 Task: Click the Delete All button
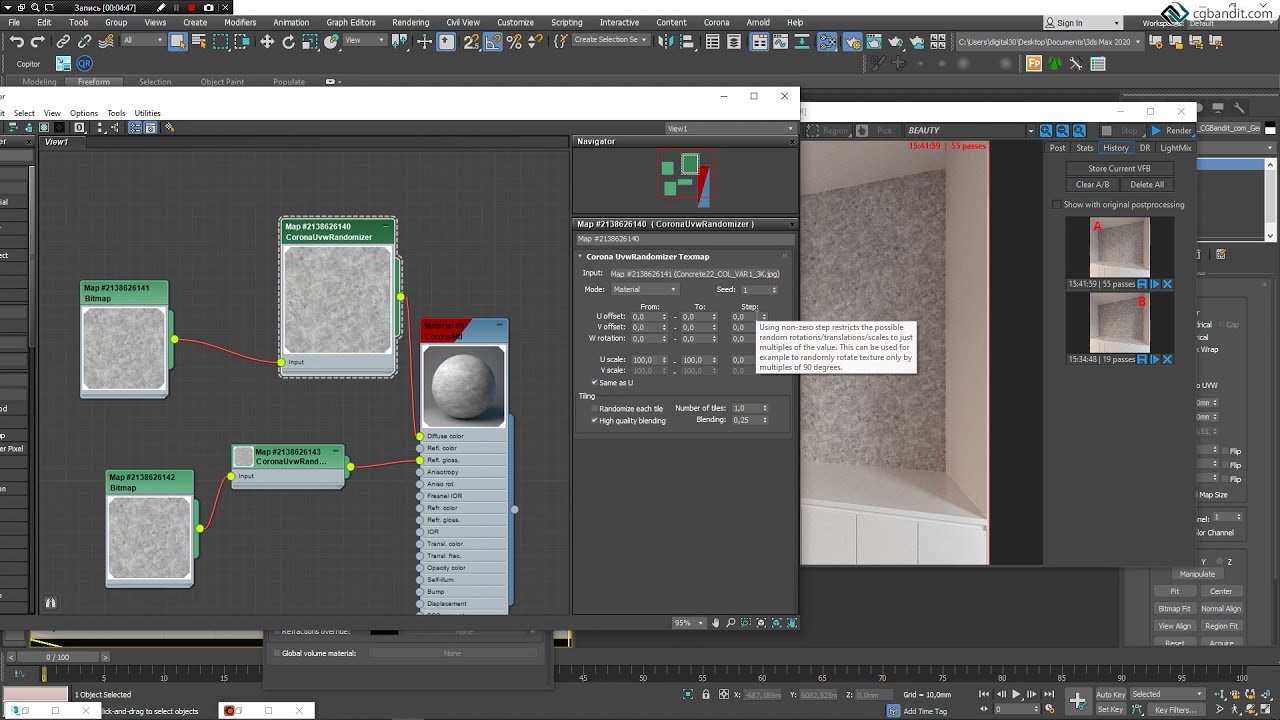click(1146, 184)
